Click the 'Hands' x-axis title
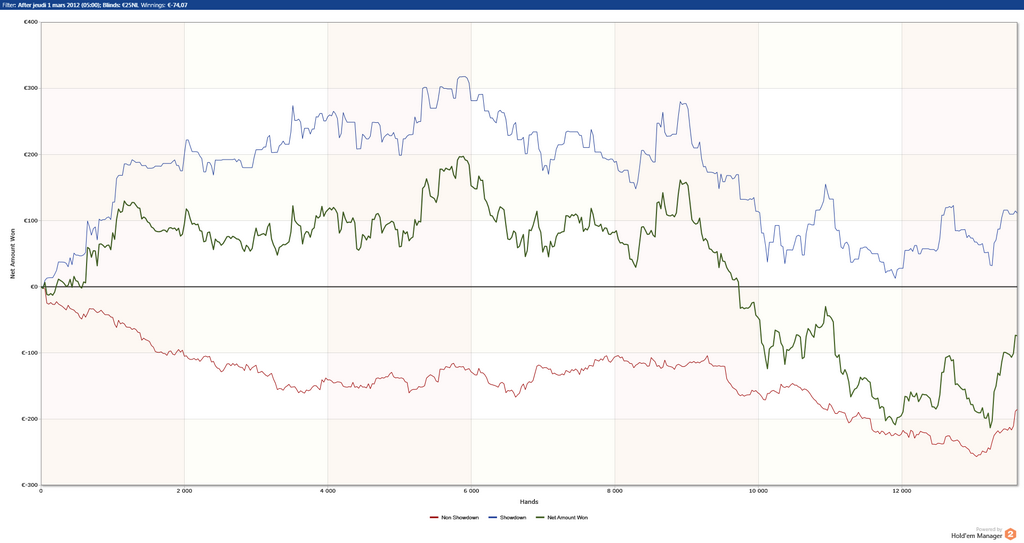 point(529,502)
